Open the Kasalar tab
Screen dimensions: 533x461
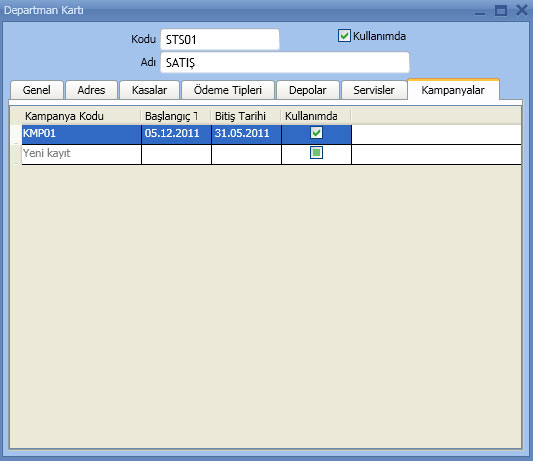click(x=149, y=90)
